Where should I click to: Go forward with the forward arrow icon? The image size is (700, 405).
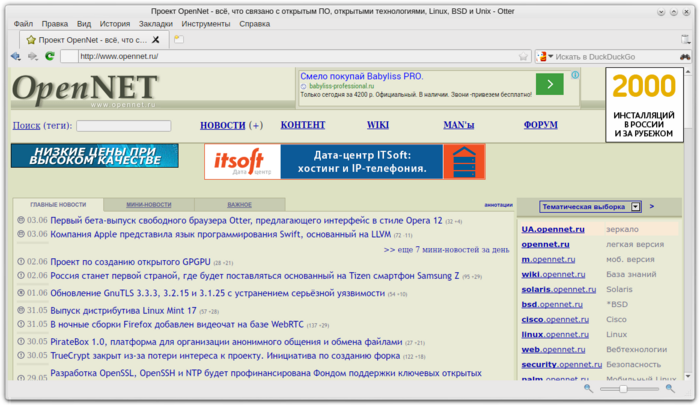tap(33, 56)
